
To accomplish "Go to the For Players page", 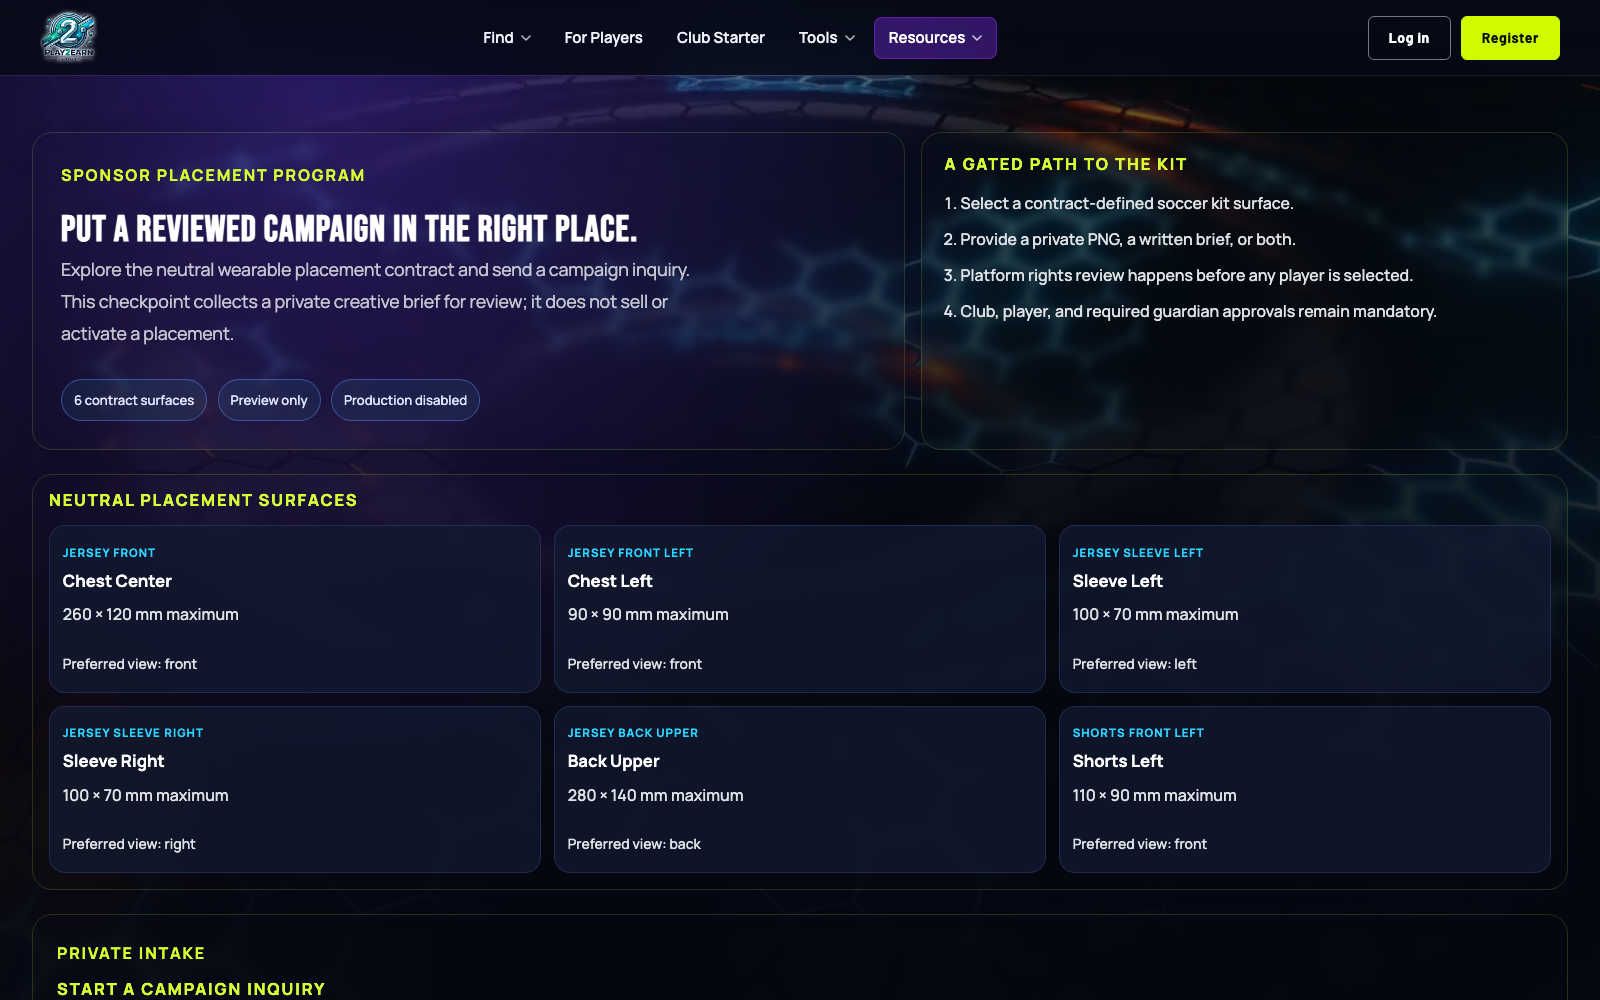I will click(x=603, y=38).
